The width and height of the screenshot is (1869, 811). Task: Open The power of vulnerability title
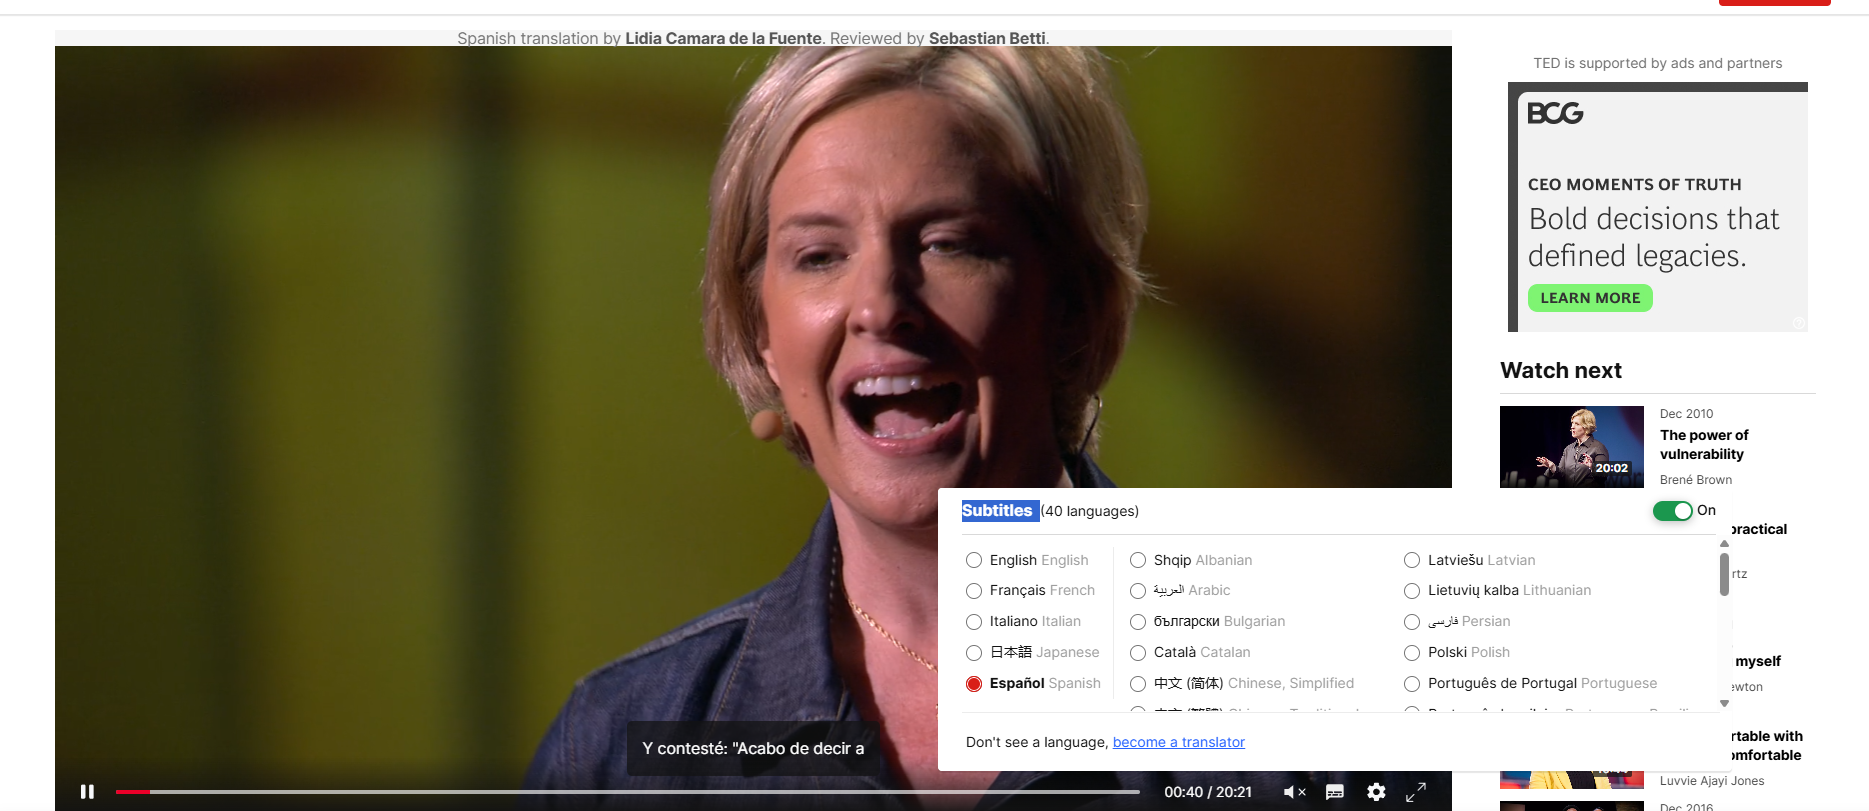[x=1704, y=445]
